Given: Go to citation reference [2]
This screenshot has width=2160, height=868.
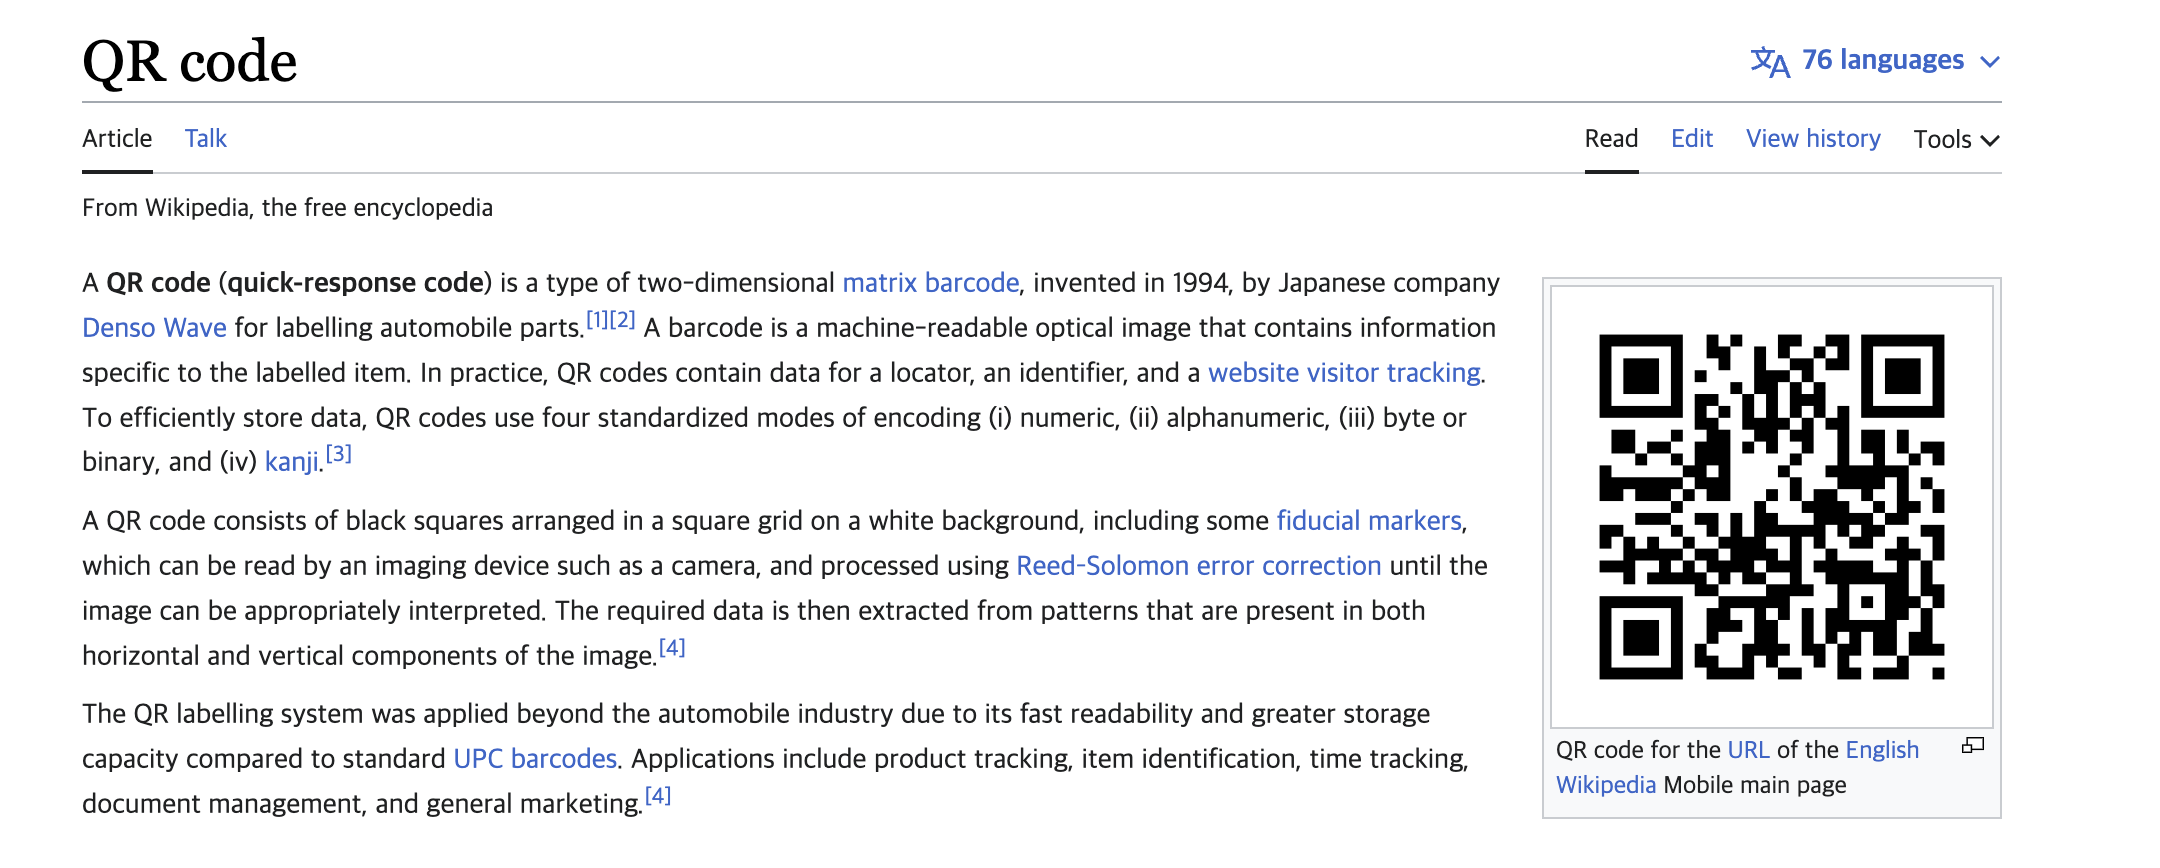Looking at the screenshot, I should pyautogui.click(x=622, y=320).
